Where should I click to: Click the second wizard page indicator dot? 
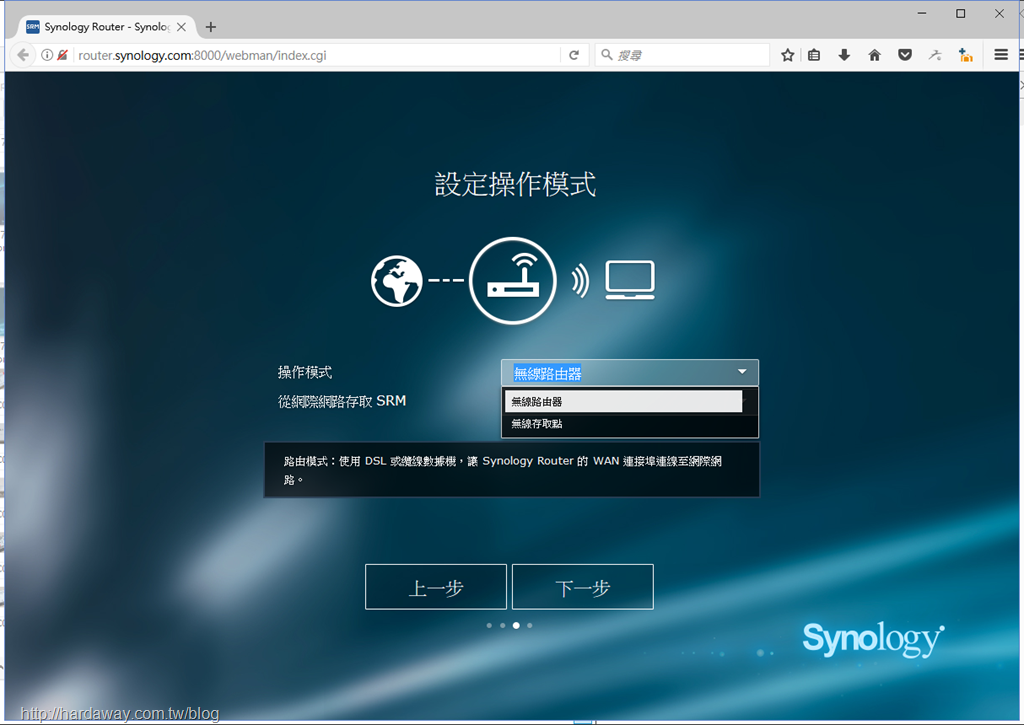pos(502,626)
